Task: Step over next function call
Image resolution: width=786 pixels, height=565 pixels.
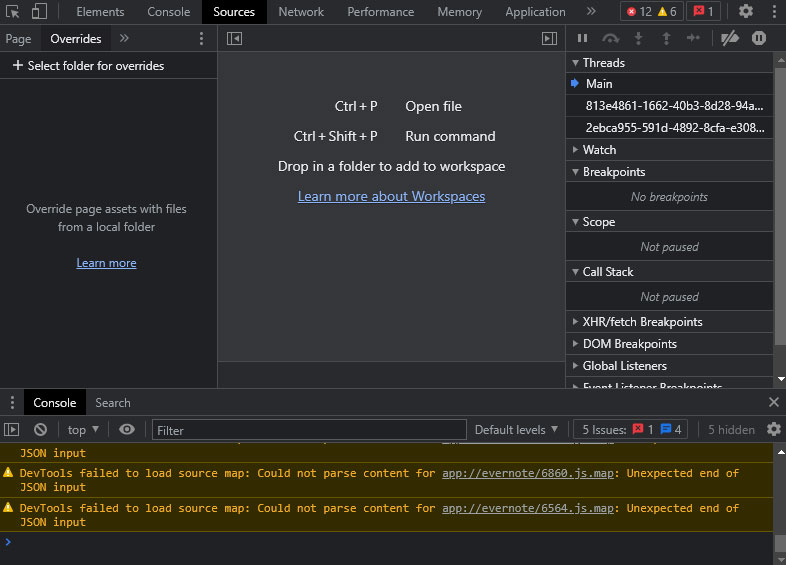Action: point(611,38)
